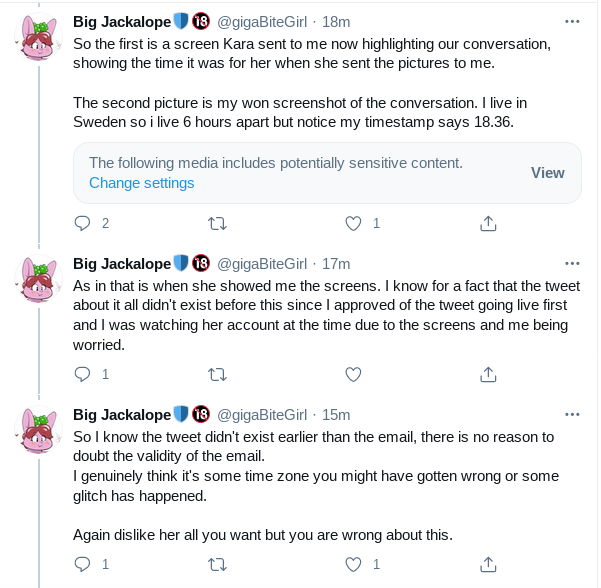Share the 15m tweet via share icon

click(488, 564)
